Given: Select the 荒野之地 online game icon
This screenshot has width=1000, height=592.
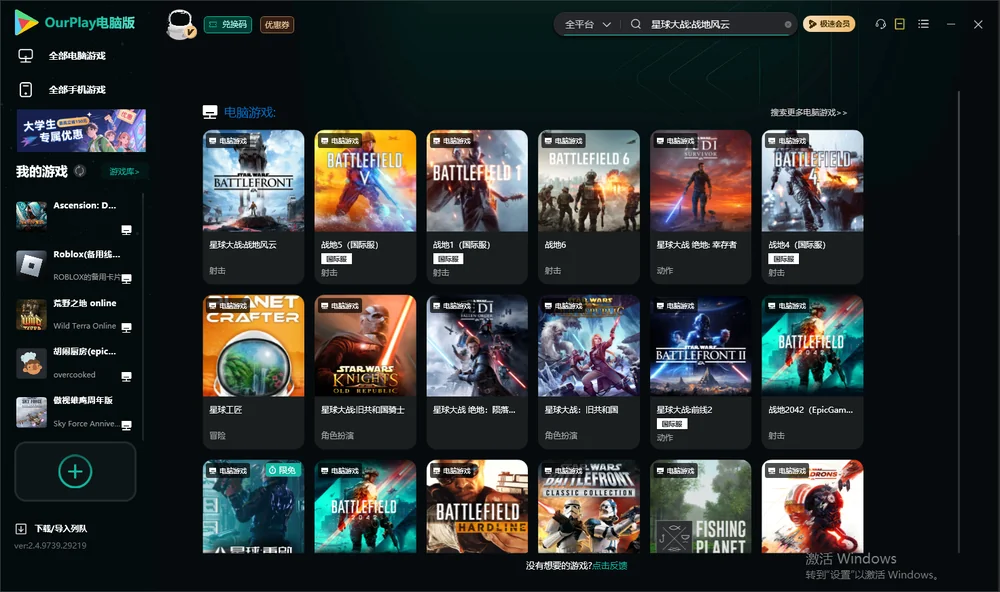Looking at the screenshot, I should [31, 314].
